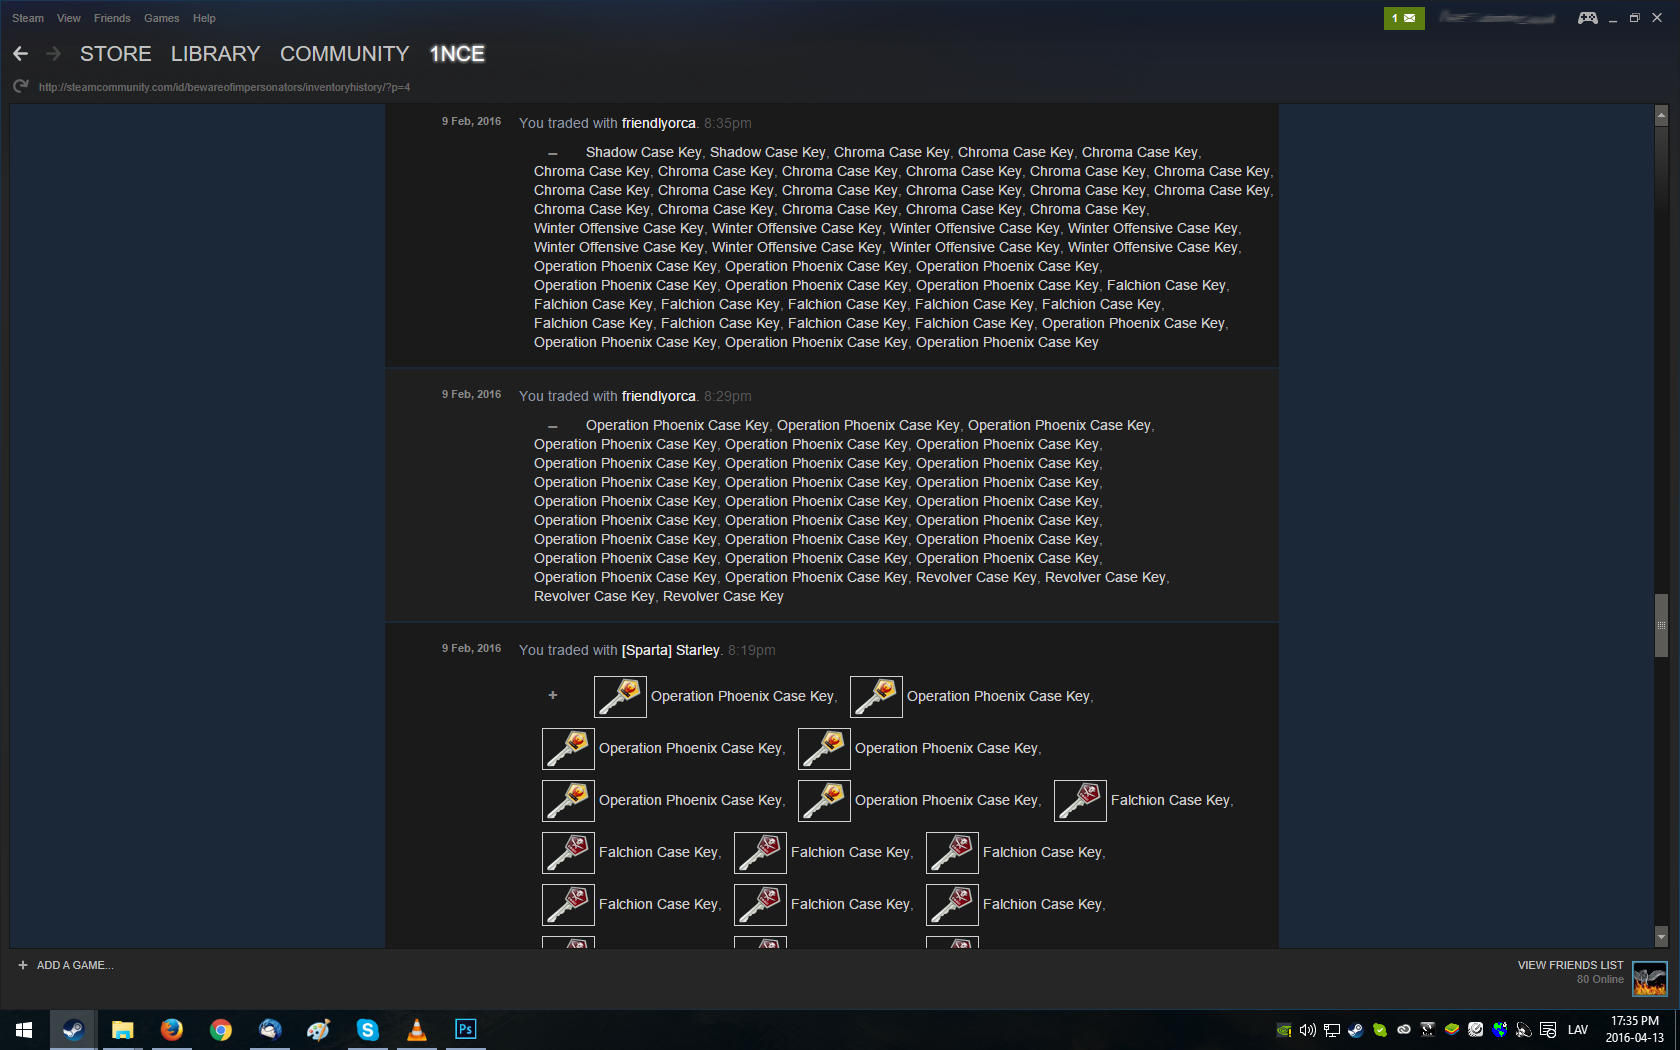Click the friends list avatar image
Image resolution: width=1680 pixels, height=1050 pixels.
(1649, 978)
